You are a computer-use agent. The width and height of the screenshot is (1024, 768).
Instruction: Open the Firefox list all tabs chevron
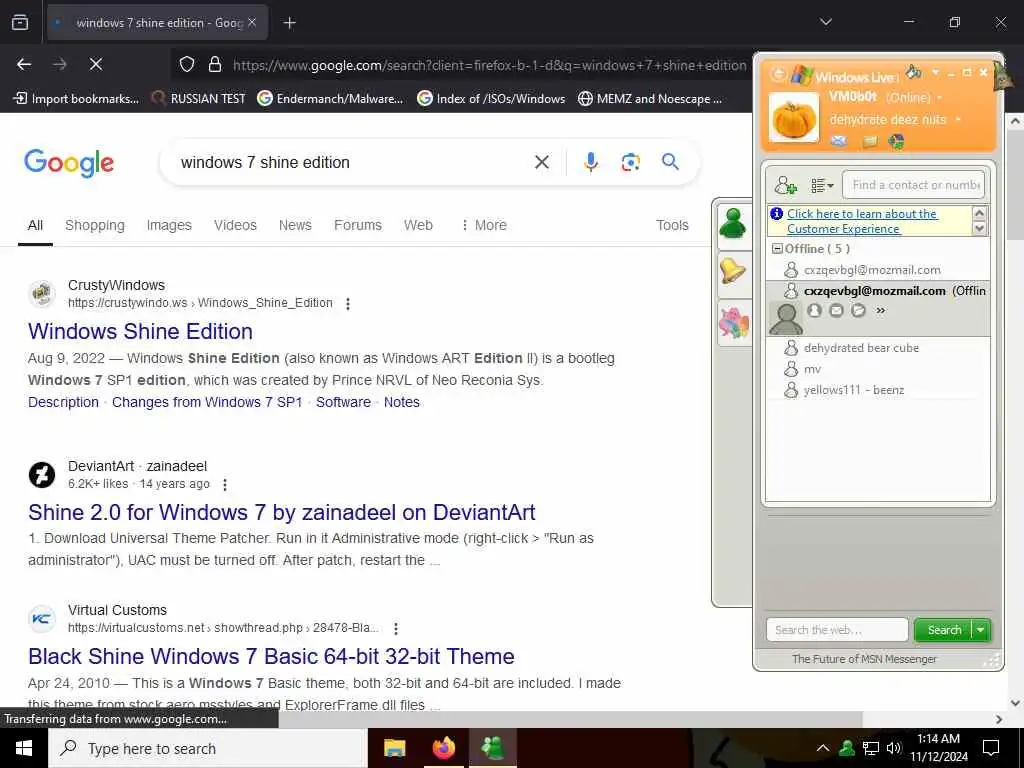tap(825, 22)
